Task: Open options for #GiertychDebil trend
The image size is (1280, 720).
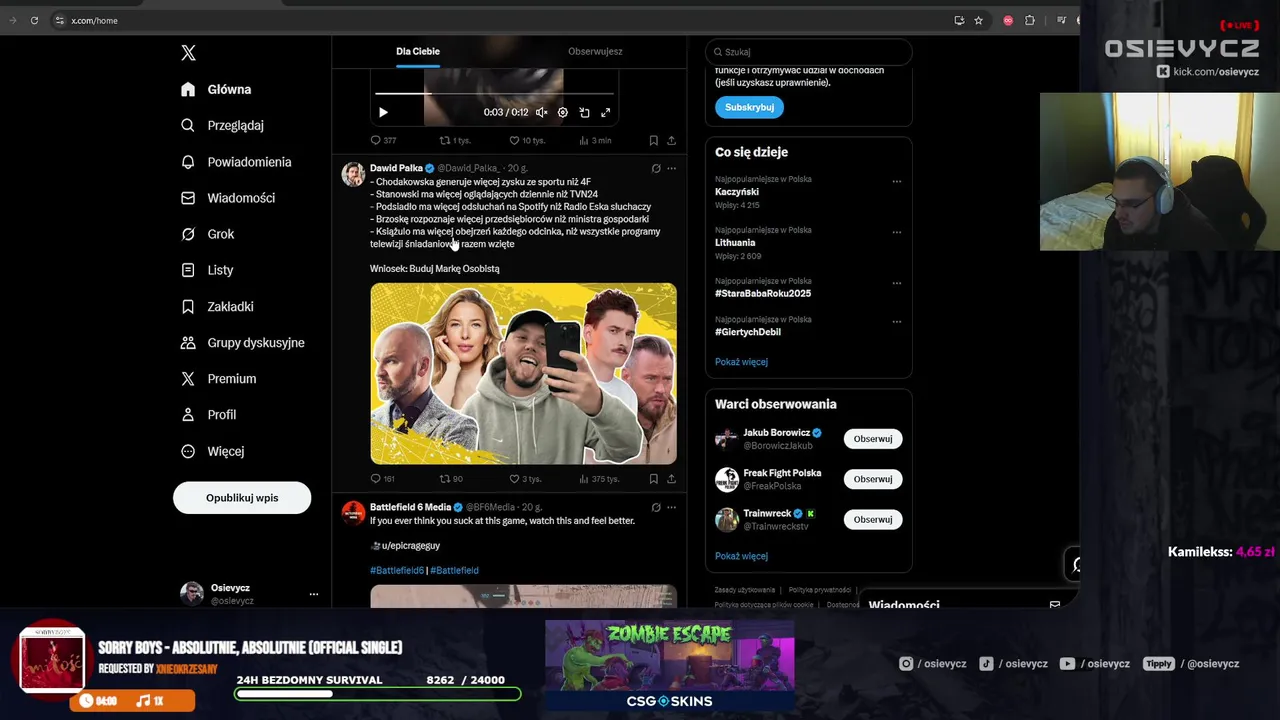Action: [x=897, y=321]
